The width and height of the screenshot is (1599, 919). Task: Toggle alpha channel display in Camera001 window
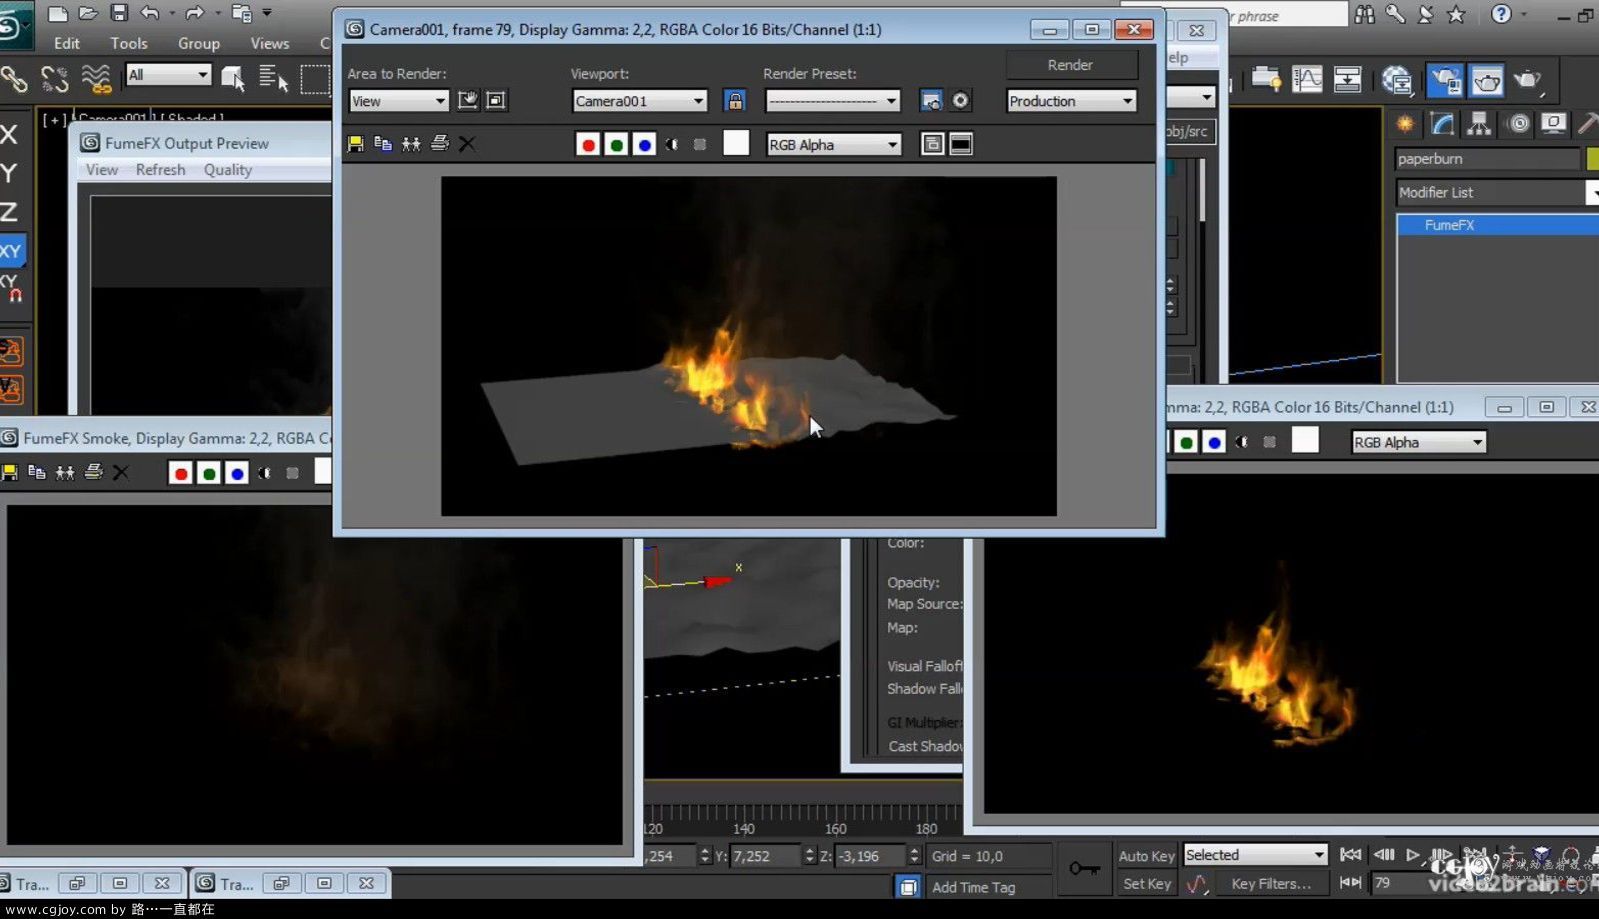point(672,145)
